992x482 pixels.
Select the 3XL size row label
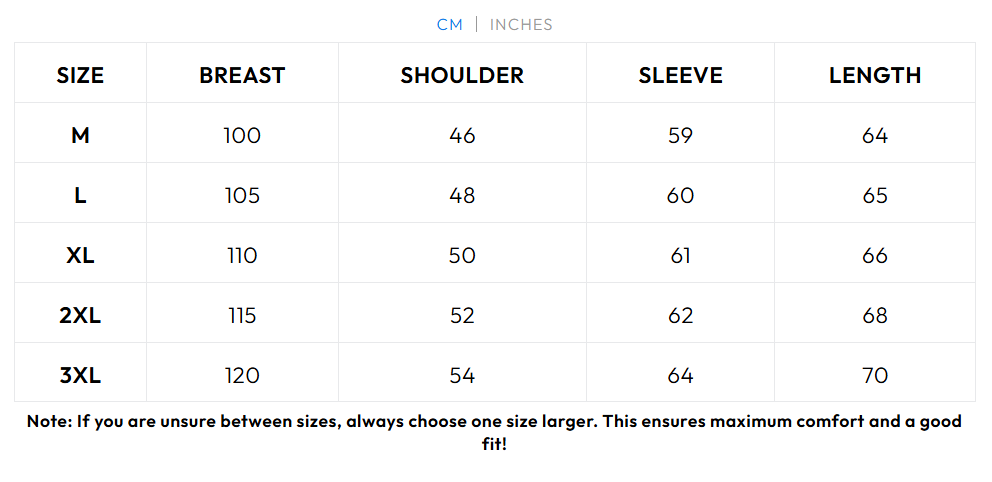tap(80, 375)
